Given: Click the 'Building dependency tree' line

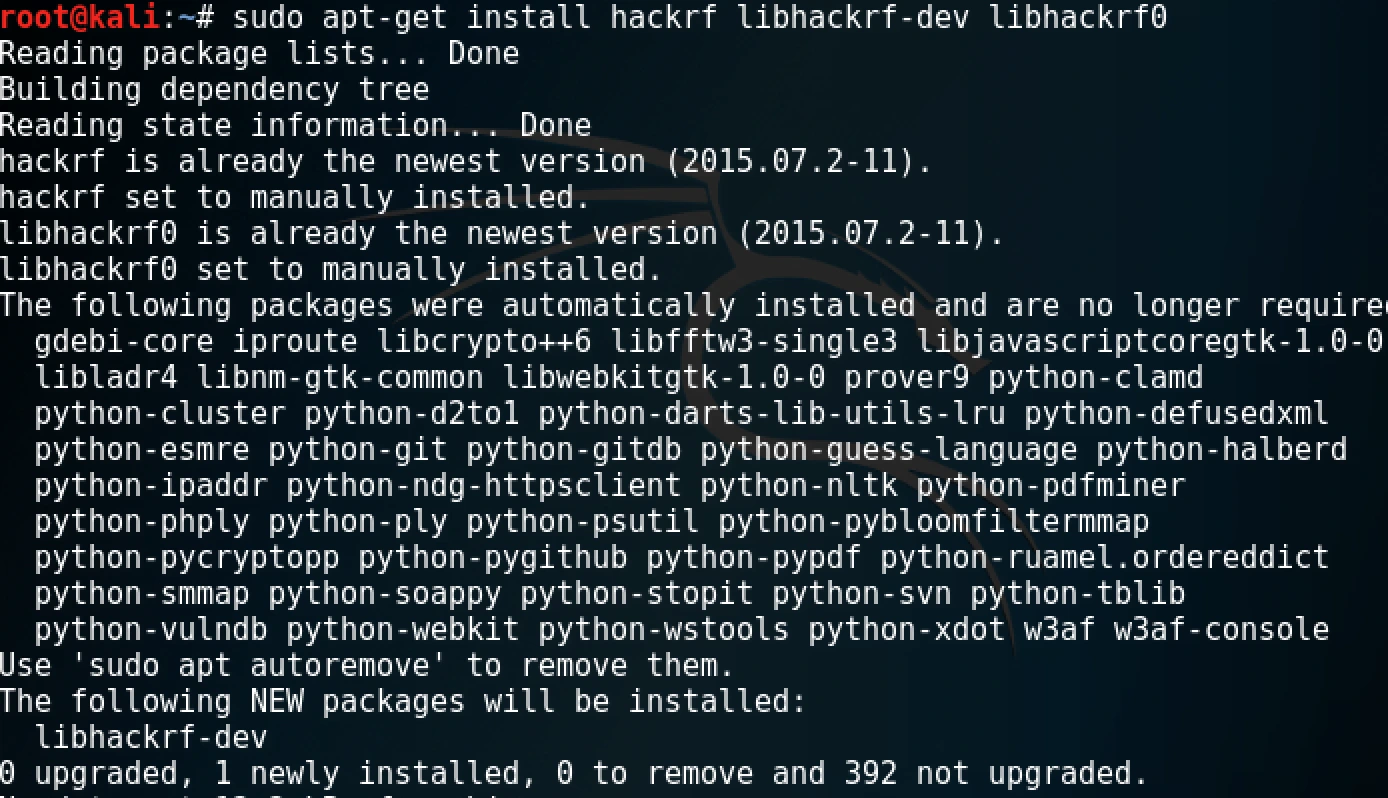Looking at the screenshot, I should (214, 89).
